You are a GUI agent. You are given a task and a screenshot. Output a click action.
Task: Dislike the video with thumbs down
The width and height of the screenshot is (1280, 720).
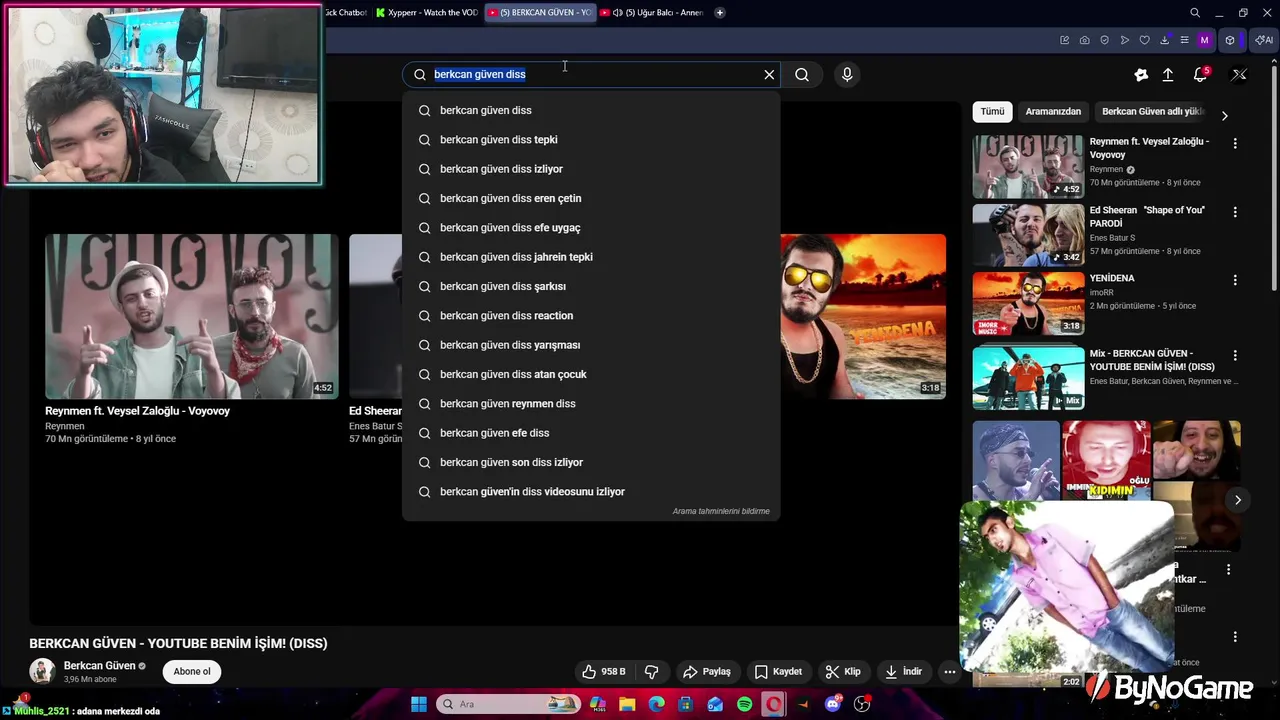[651, 672]
